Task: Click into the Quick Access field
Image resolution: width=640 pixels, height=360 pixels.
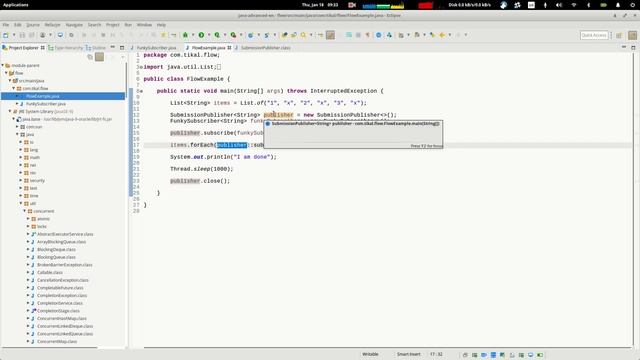Action: pos(594,36)
